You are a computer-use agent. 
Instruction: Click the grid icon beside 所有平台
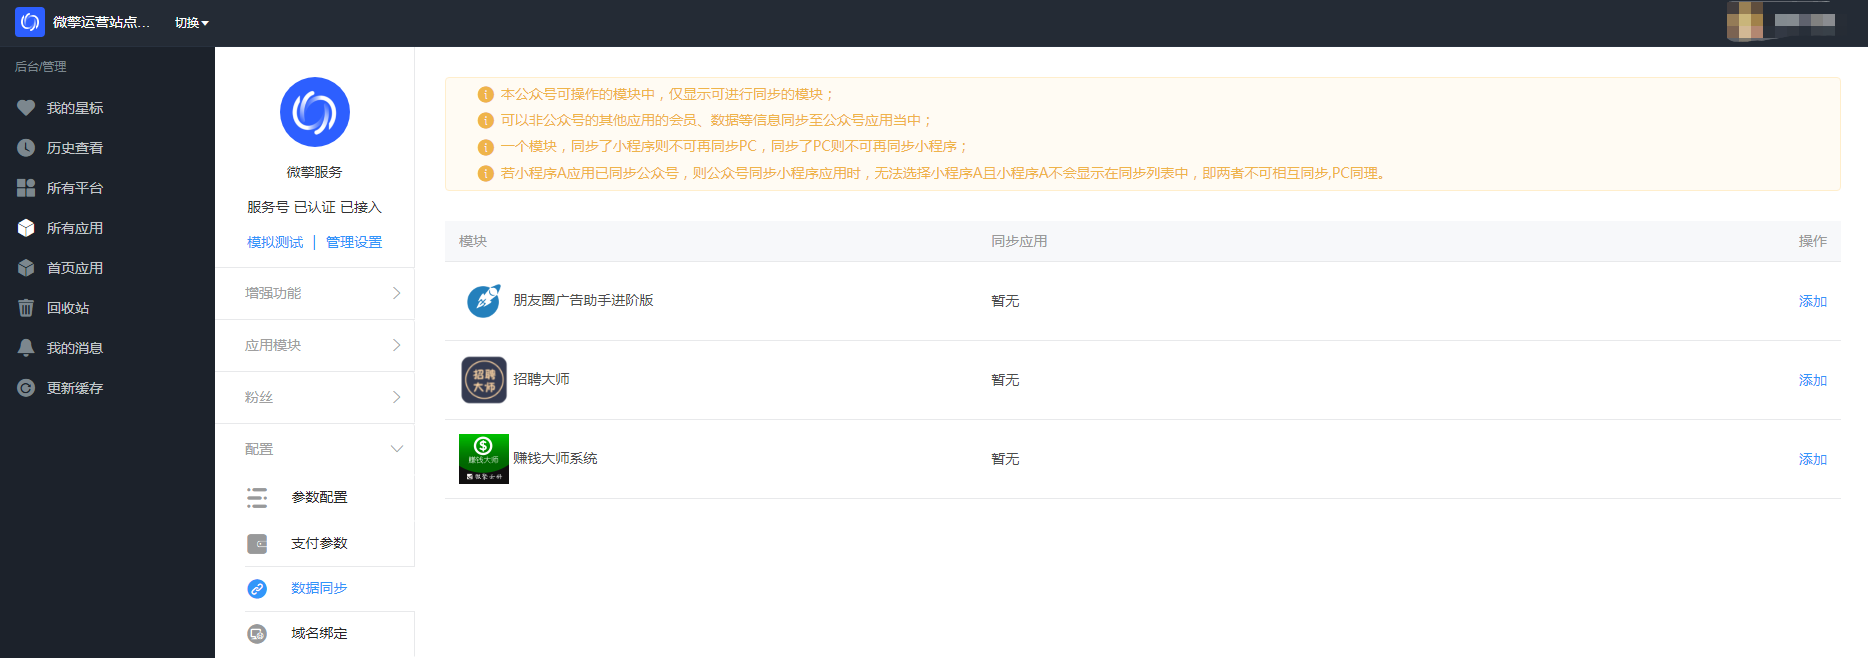click(26, 188)
